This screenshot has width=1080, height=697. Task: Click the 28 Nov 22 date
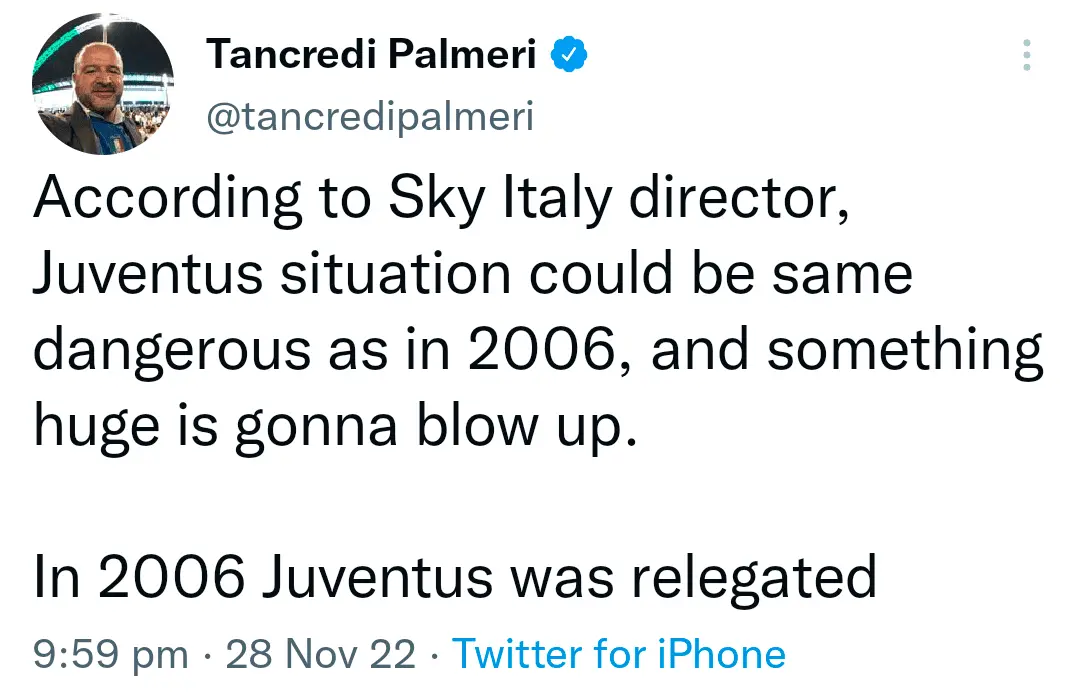(x=320, y=654)
